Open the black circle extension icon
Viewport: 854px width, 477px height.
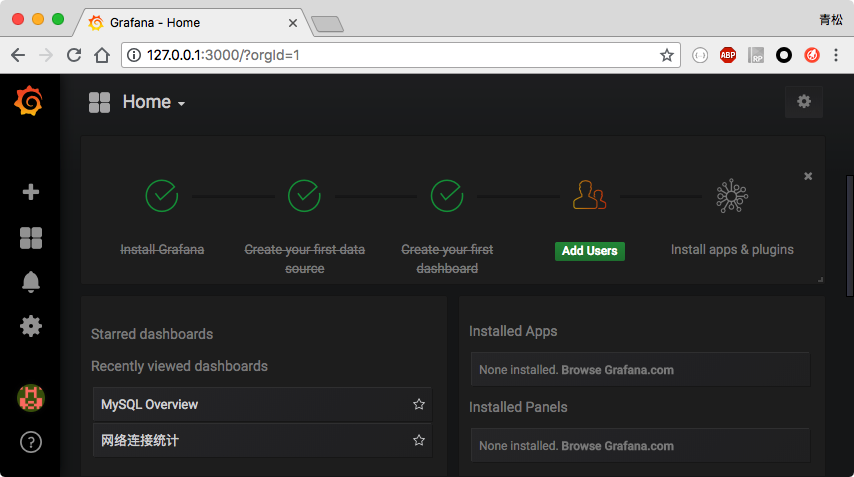784,55
